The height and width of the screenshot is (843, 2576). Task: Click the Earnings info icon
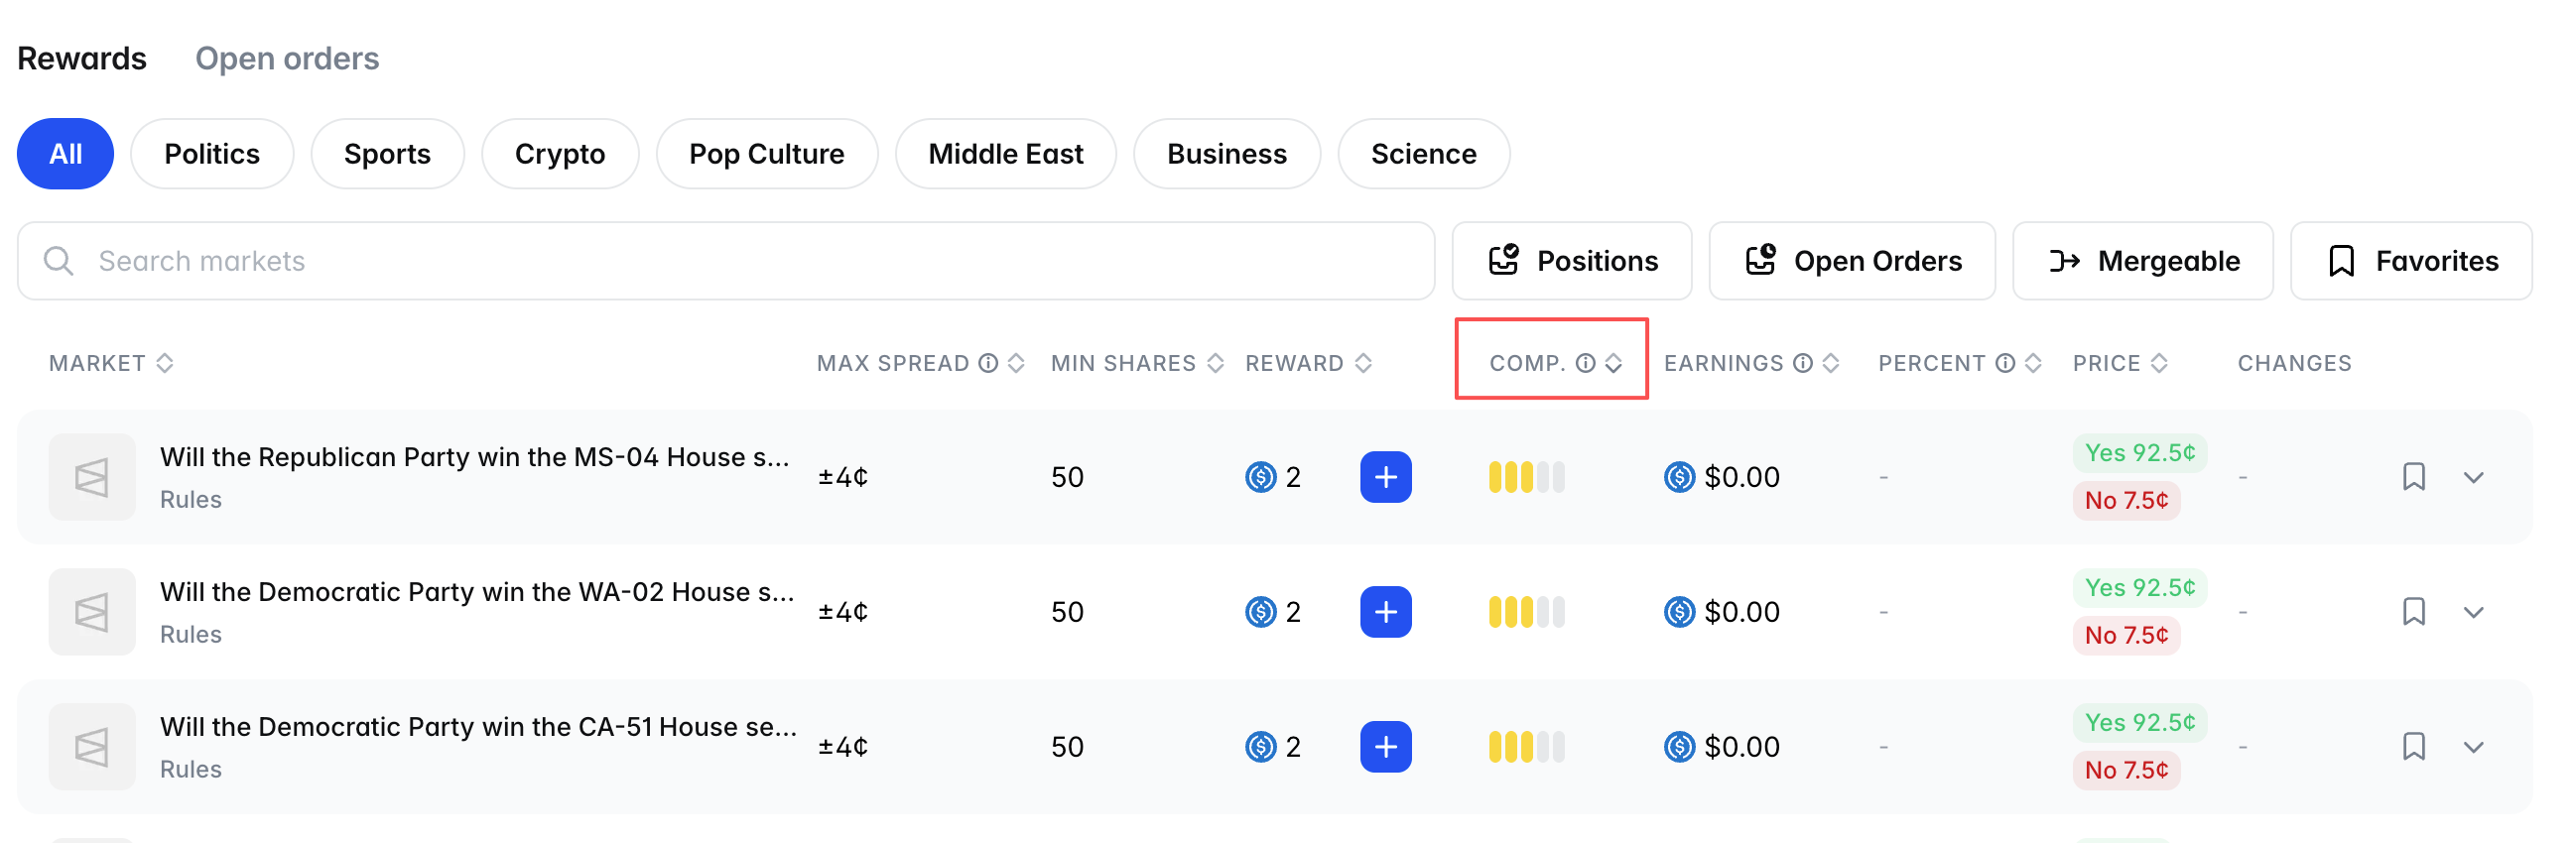[x=1802, y=363]
